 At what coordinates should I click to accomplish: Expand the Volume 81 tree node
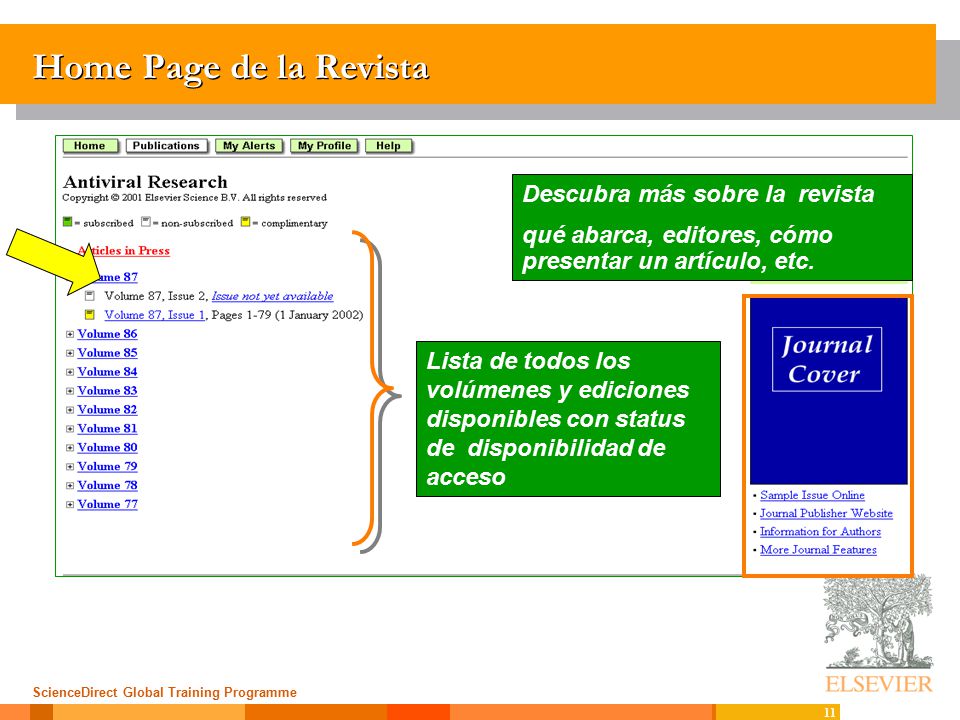click(x=70, y=429)
